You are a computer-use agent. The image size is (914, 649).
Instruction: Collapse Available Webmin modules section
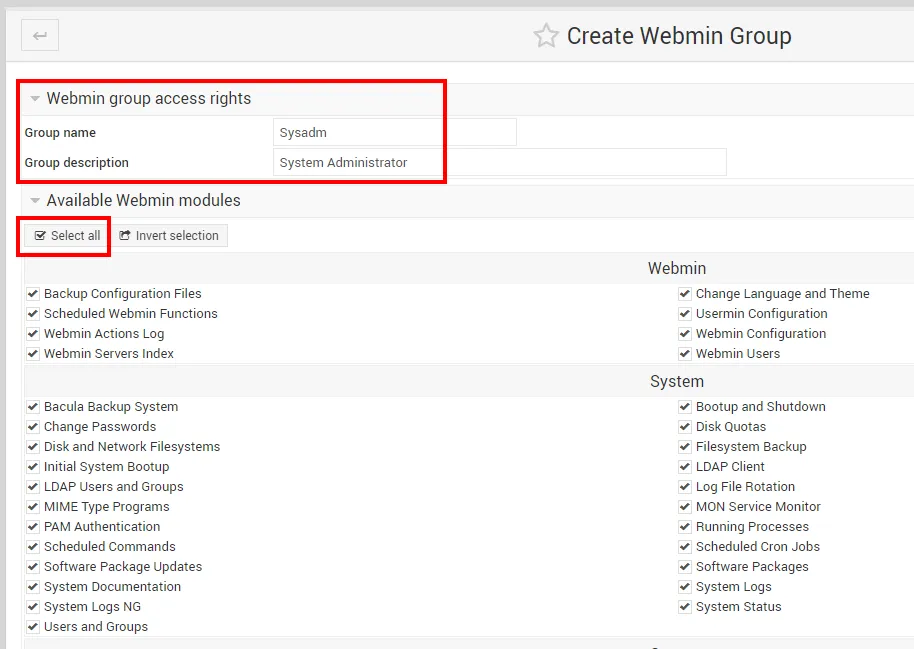tap(35, 201)
